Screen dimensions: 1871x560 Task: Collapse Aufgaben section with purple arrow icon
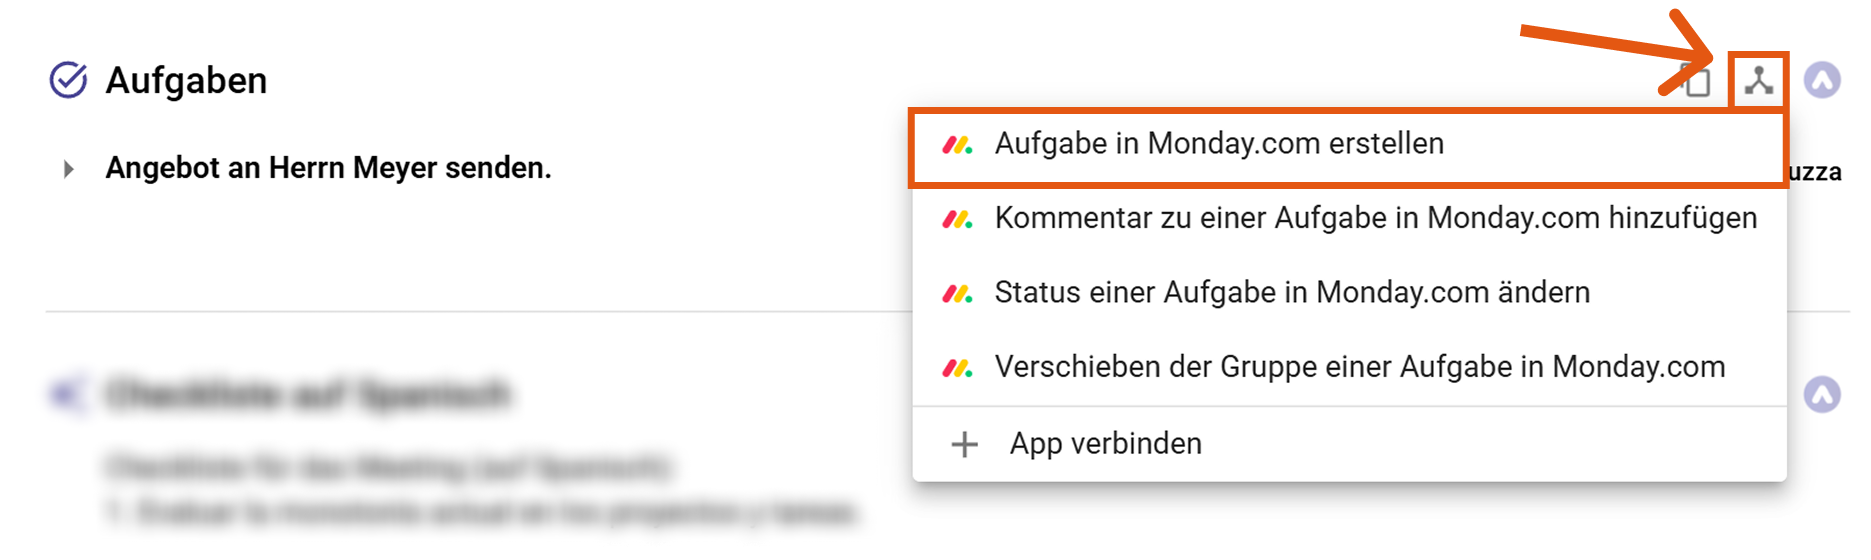(x=1822, y=80)
